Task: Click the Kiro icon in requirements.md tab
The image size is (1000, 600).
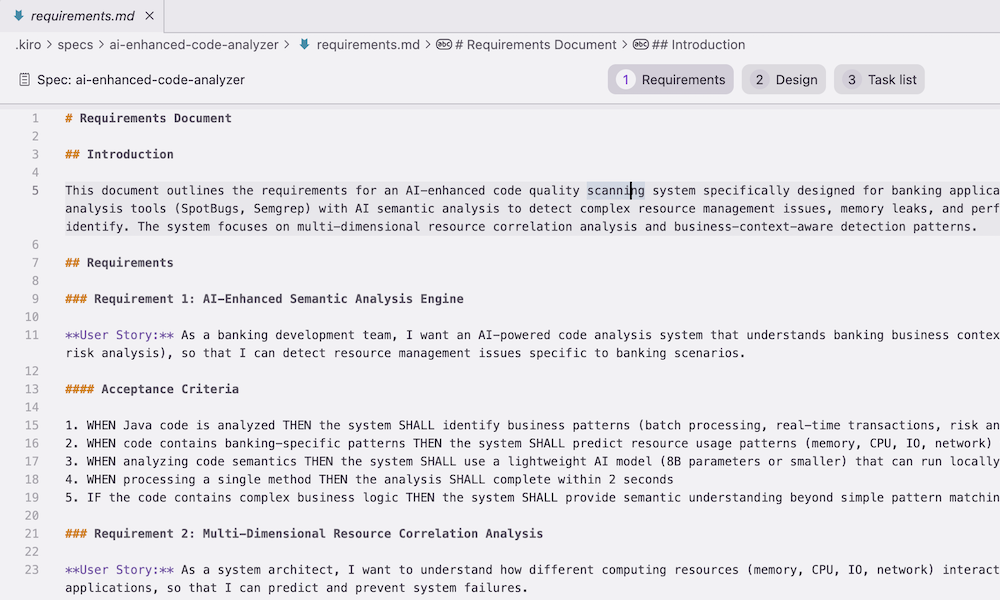Action: pos(18,15)
